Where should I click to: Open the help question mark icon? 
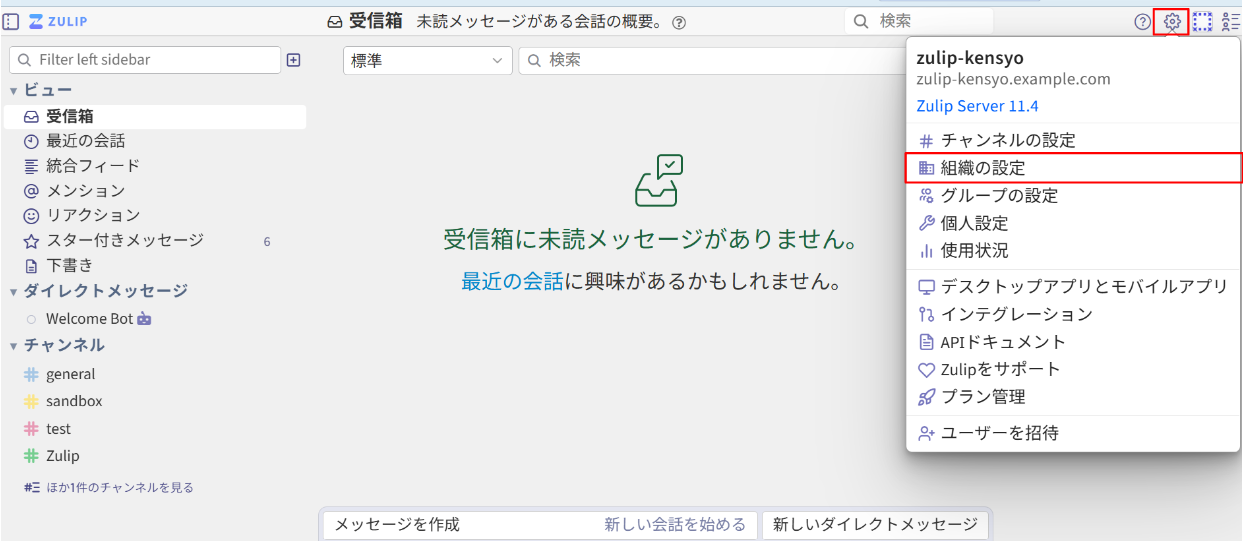coord(1142,22)
